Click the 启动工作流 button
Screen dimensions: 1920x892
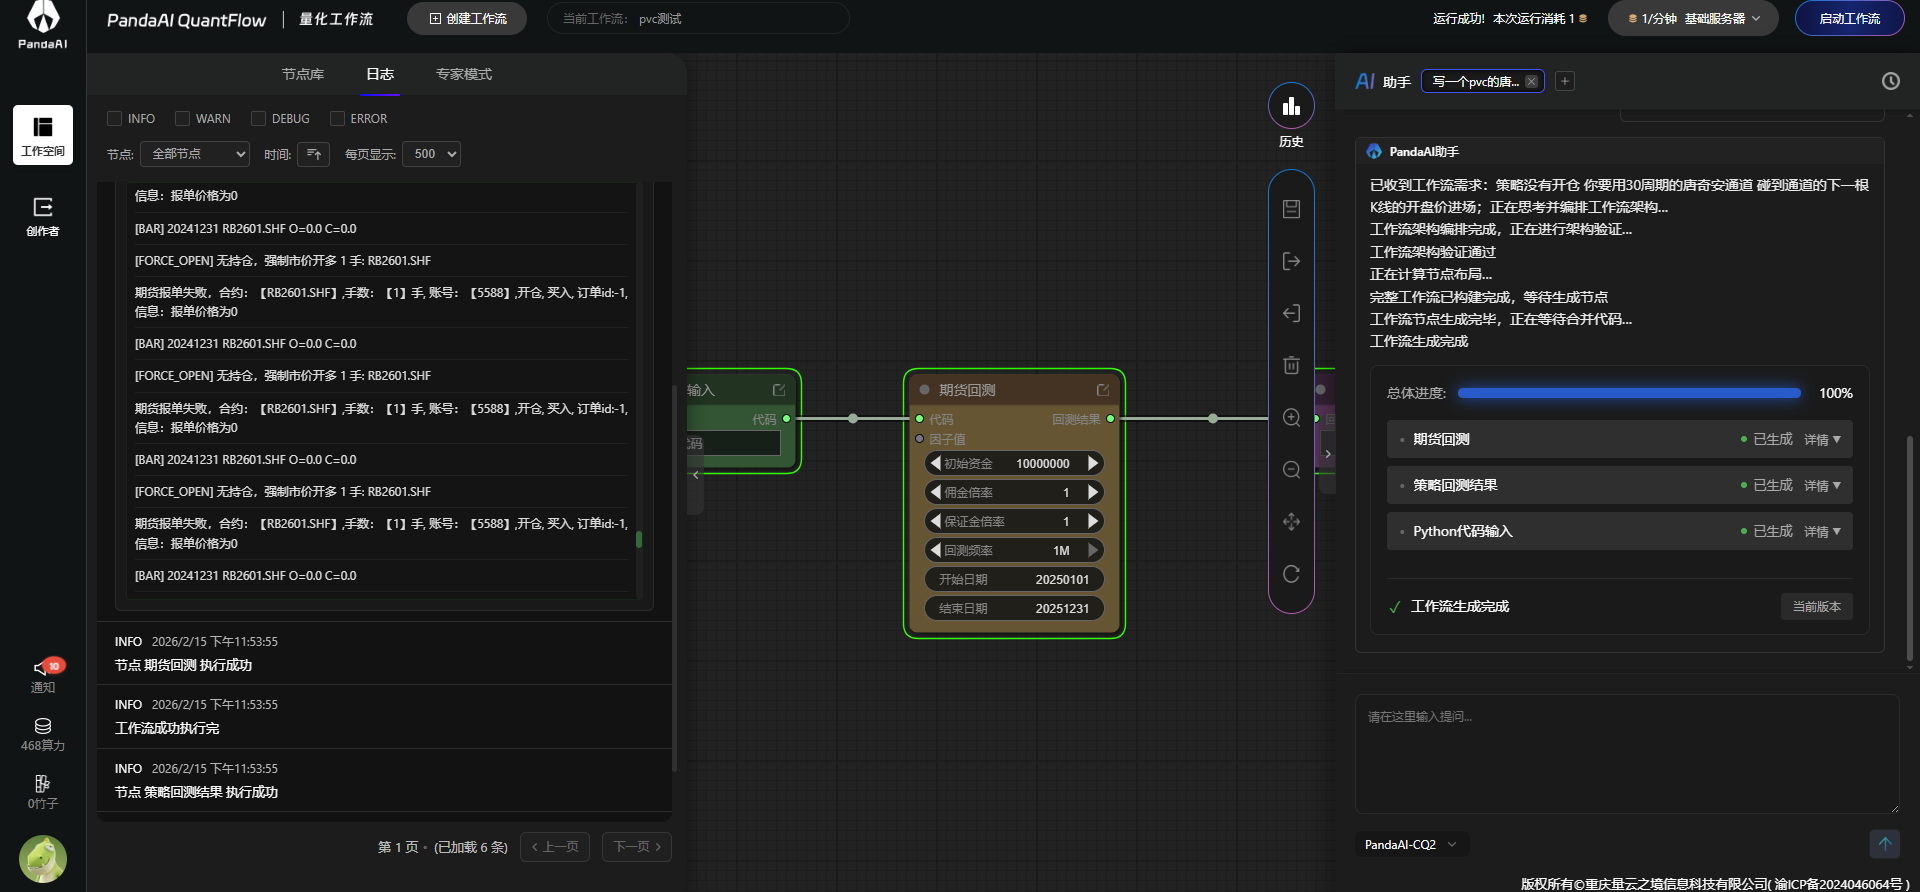pyautogui.click(x=1849, y=18)
